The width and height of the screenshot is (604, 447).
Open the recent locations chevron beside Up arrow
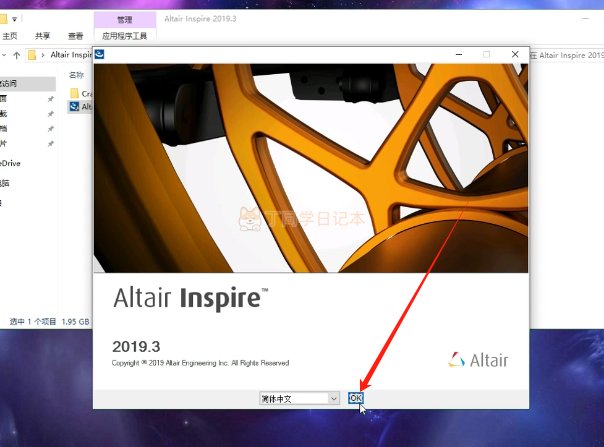pyautogui.click(x=4, y=55)
